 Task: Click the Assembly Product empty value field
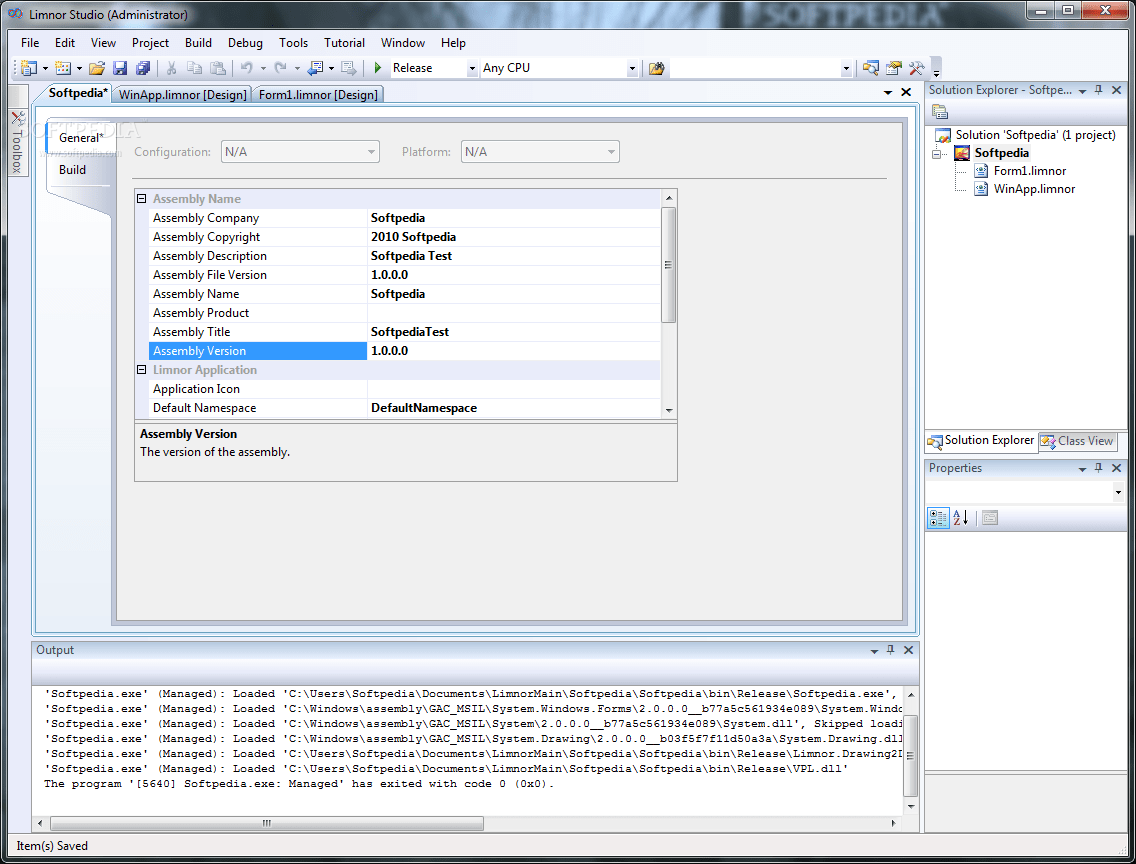[514, 313]
